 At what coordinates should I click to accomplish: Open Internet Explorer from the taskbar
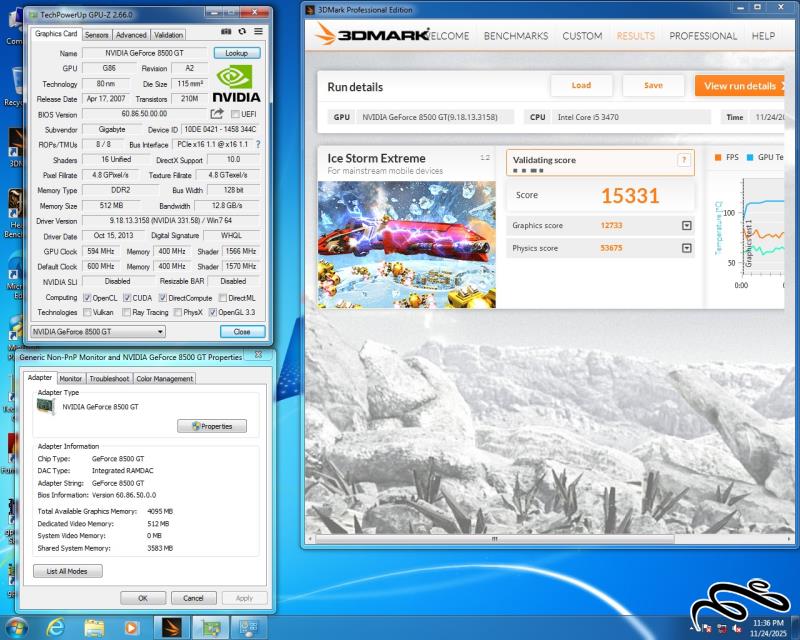(55, 627)
